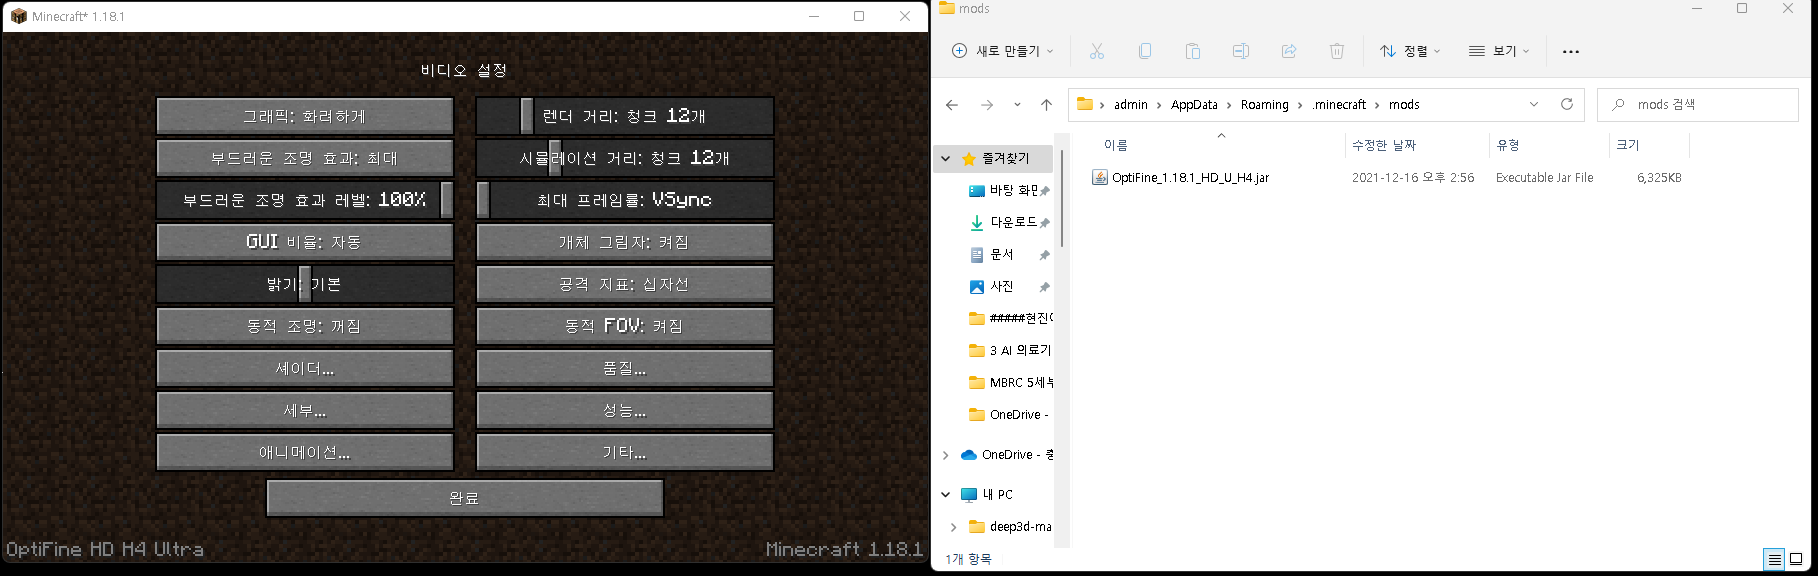1818x576 pixels.
Task: Click Roaming in the breadcrumb path
Action: pos(1265,104)
